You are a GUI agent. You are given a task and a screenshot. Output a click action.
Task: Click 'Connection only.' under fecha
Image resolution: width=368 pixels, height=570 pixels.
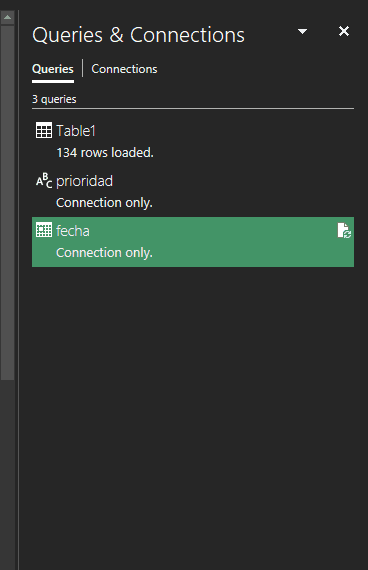click(x=104, y=253)
